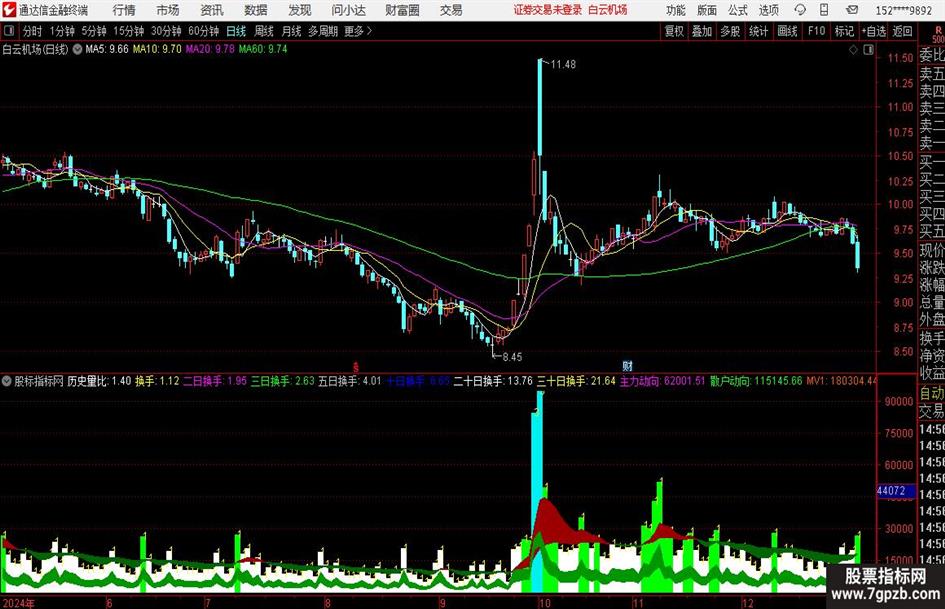Click the 主力动向 indicator value
Screen dimensions: 945x609
[662, 381]
